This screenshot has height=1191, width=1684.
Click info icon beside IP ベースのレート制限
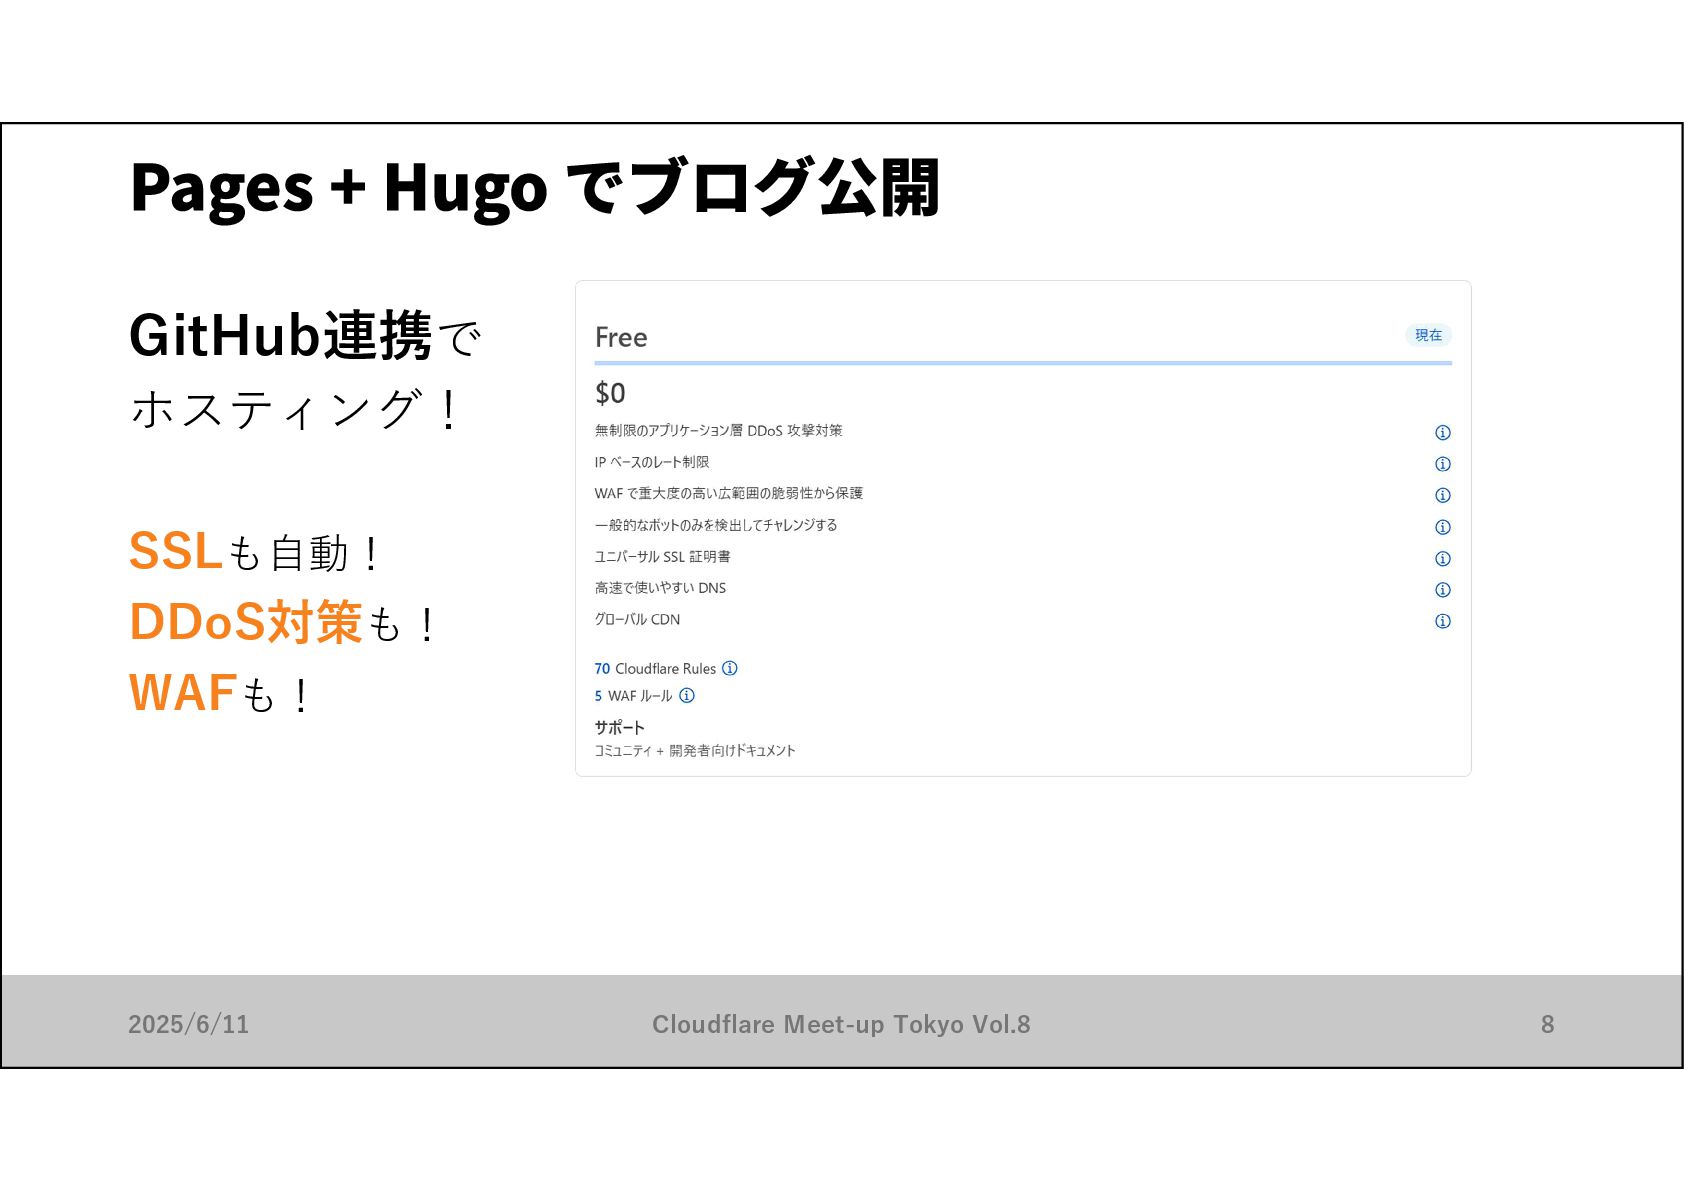click(1442, 464)
